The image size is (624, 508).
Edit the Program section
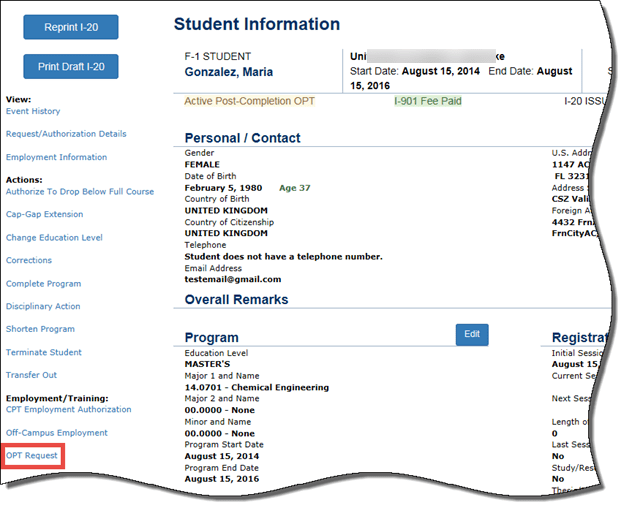click(472, 335)
